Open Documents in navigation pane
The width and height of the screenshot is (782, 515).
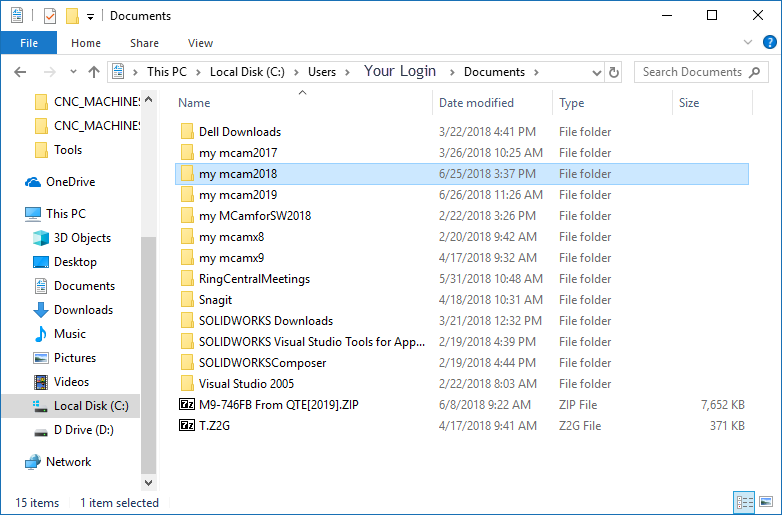74,286
